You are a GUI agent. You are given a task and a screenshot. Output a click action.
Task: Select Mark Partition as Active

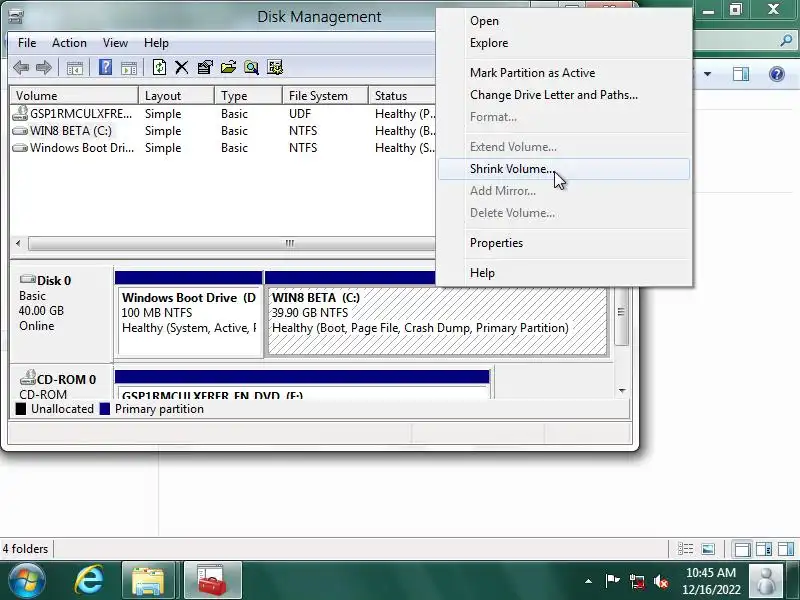pyautogui.click(x=564, y=73)
